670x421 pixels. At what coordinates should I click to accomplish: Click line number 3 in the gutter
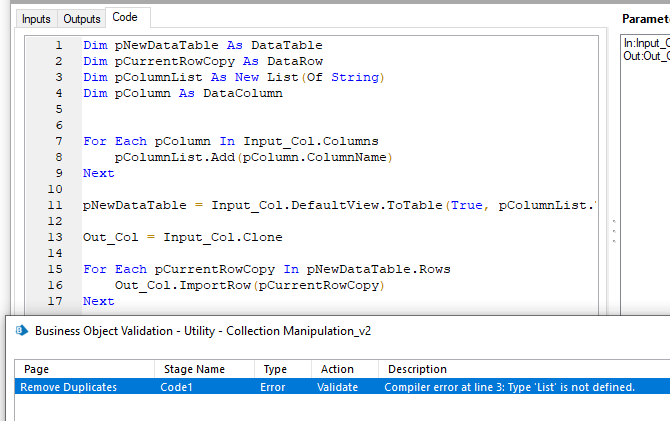(59, 77)
